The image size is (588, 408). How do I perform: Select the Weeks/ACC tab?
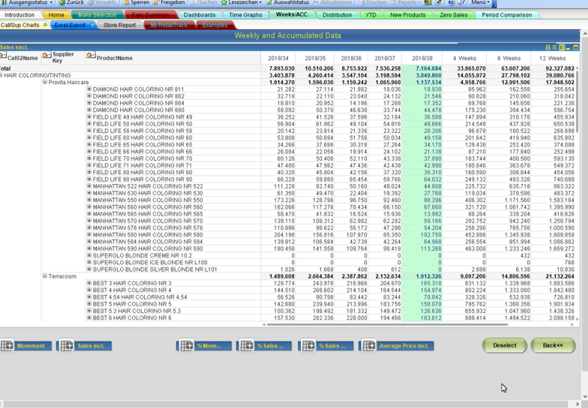(291, 15)
